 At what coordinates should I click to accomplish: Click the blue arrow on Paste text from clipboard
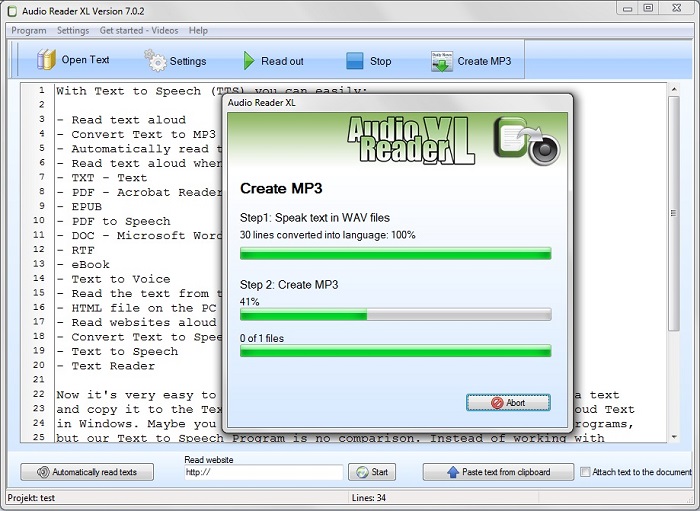tap(453, 472)
